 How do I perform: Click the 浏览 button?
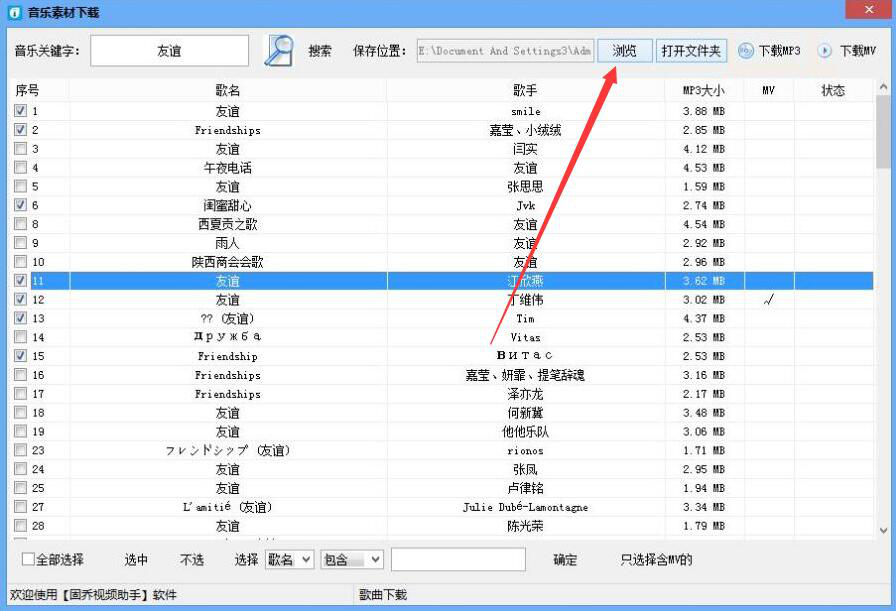click(625, 51)
